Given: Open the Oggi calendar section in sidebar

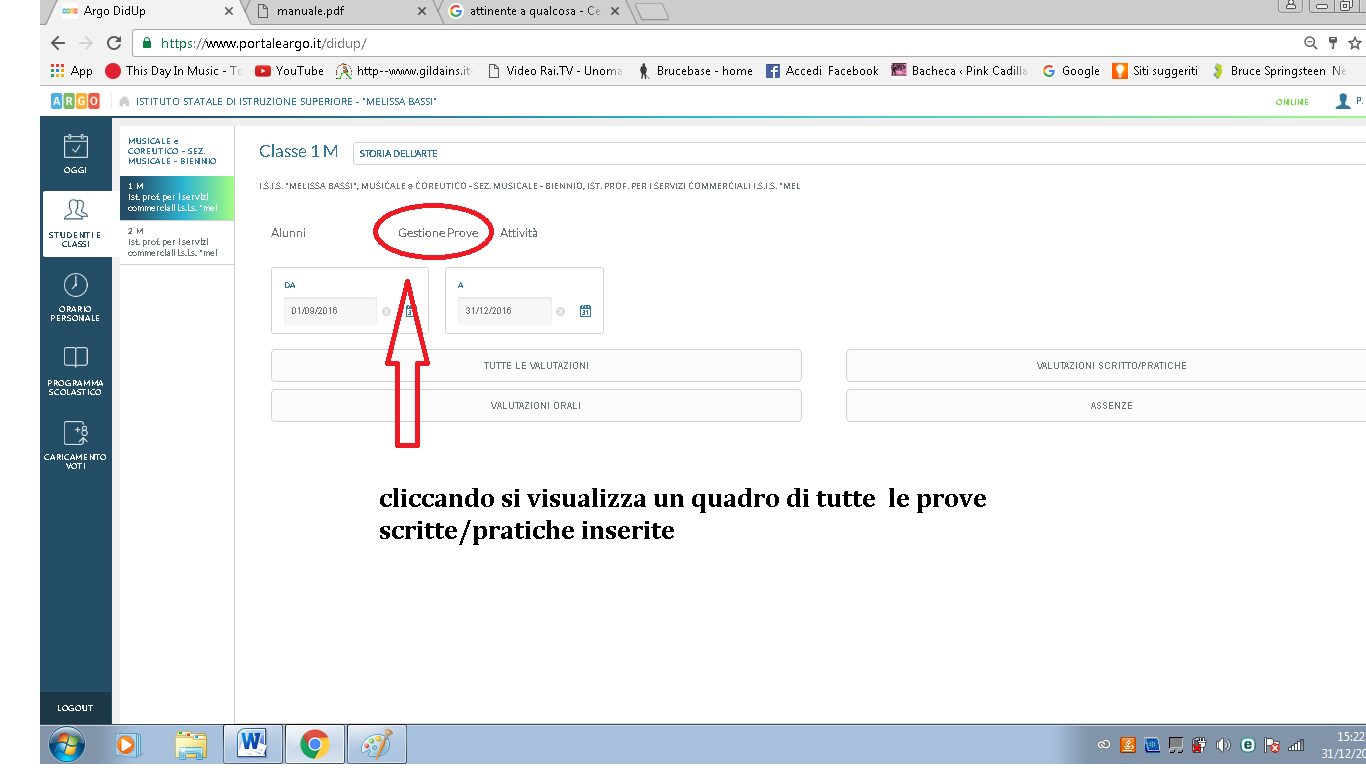Looking at the screenshot, I should point(76,153).
